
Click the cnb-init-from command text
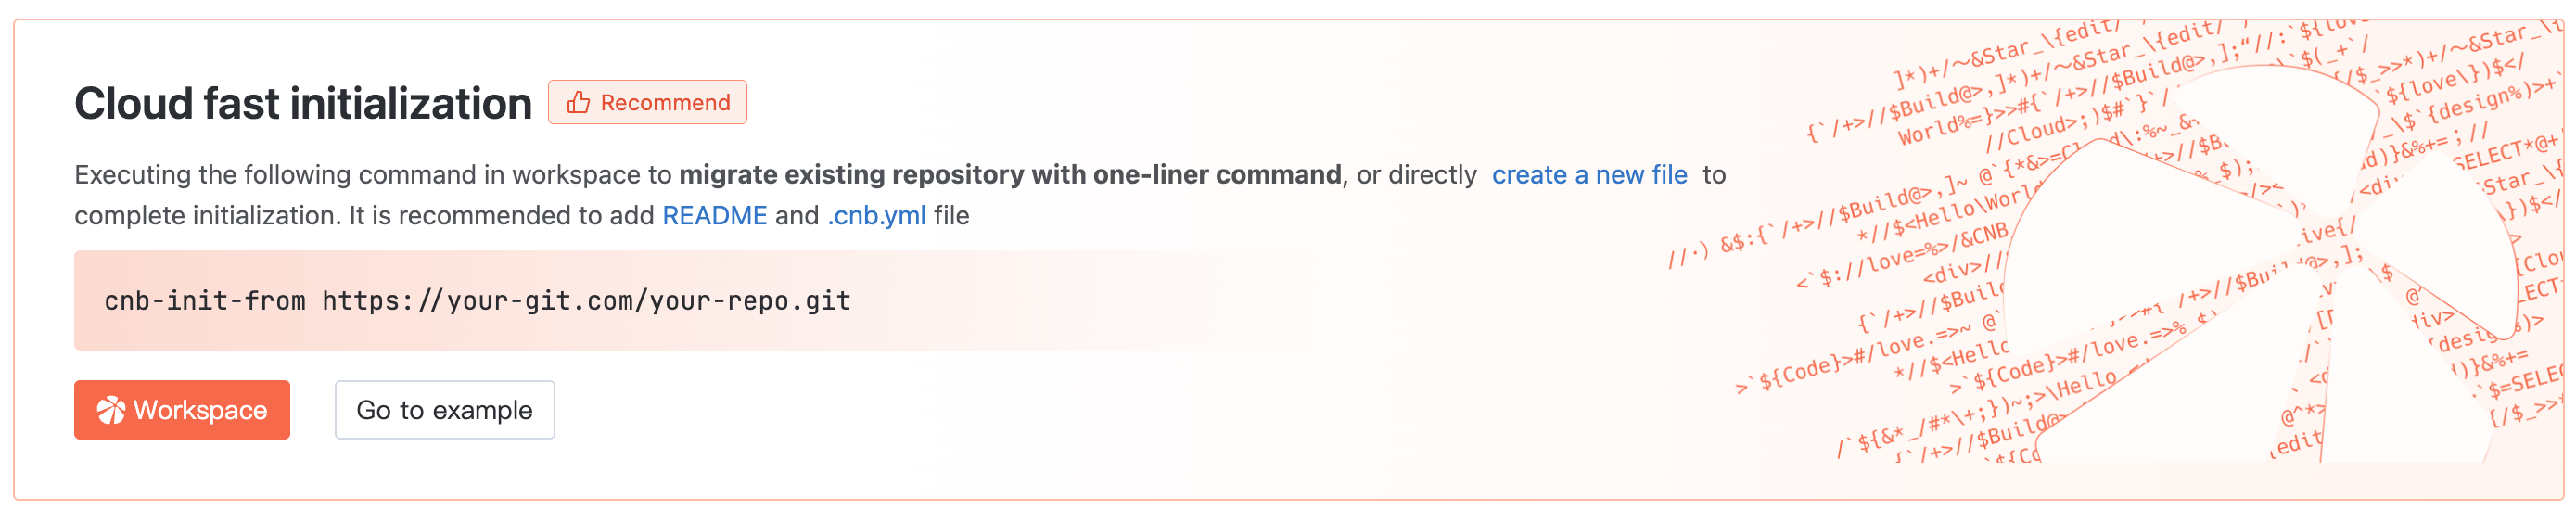click(205, 301)
